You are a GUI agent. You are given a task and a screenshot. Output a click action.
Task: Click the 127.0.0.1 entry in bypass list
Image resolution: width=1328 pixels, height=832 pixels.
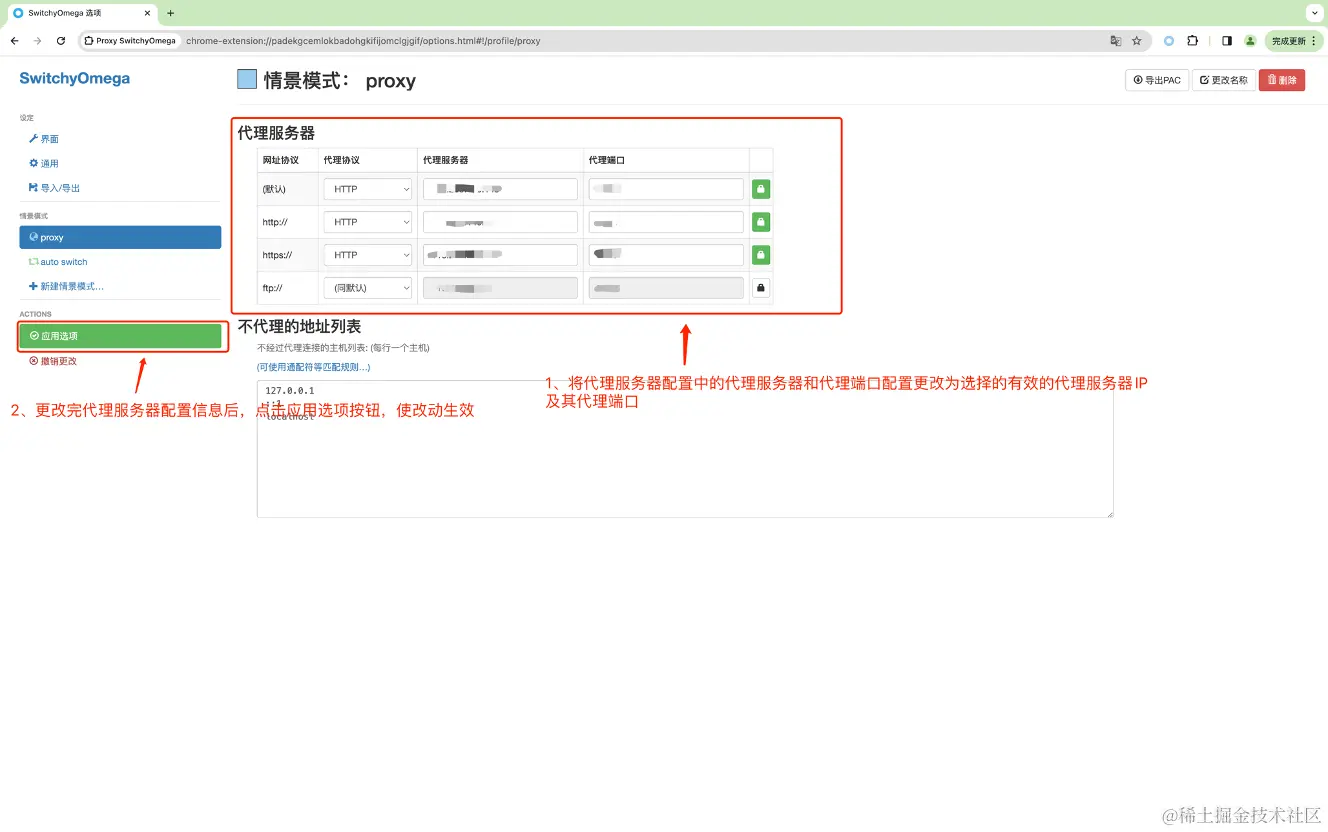290,391
